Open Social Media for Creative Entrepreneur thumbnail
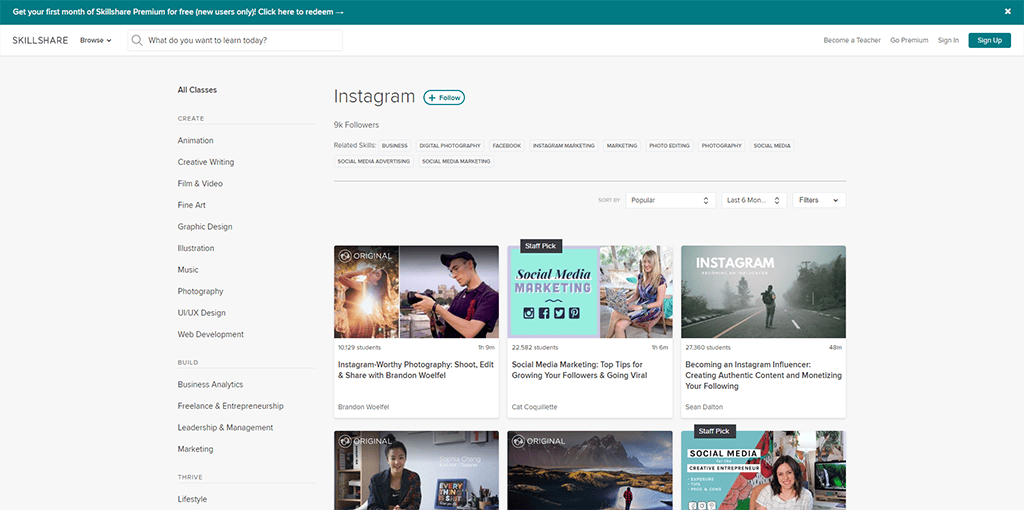The height and width of the screenshot is (510, 1024). coord(763,470)
